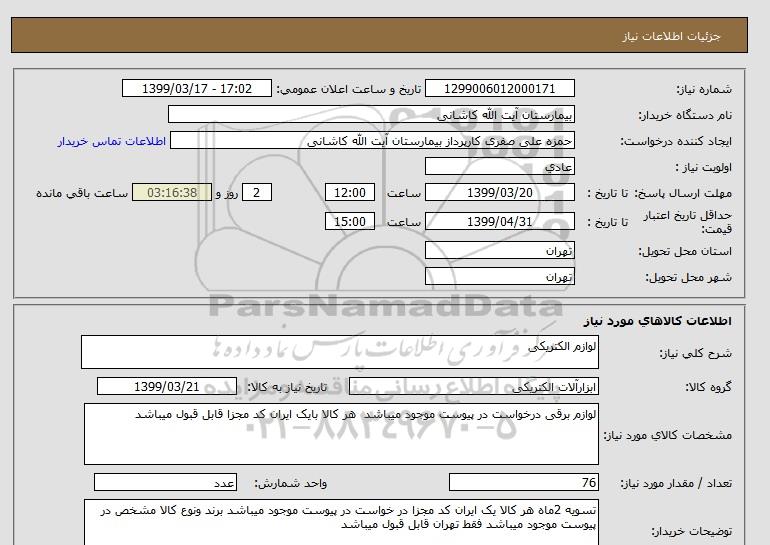Click the remaining time countdown 03:16:38
The width and height of the screenshot is (770, 545).
(x=172, y=192)
